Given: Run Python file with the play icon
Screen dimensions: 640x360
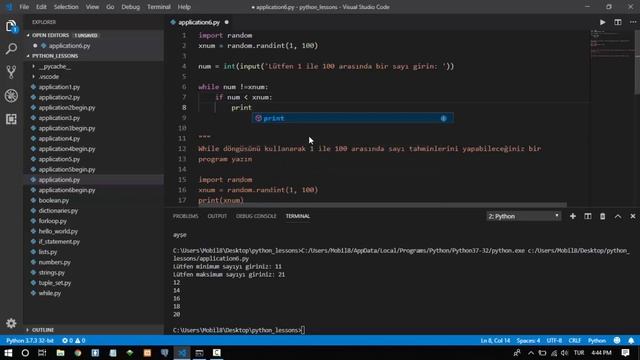Looking at the screenshot, I should (x=602, y=22).
